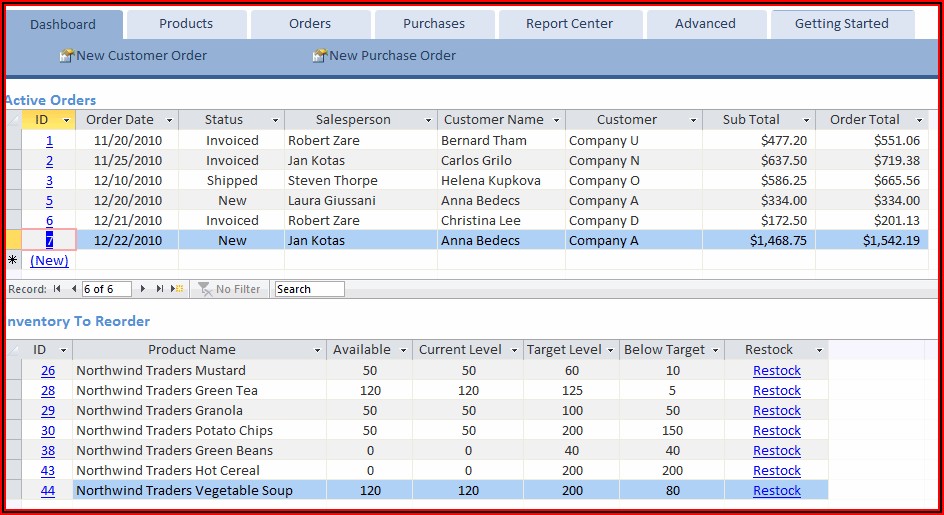Restock Northwind Traders Mustard
Viewport: 944px width, 515px height.
776,371
